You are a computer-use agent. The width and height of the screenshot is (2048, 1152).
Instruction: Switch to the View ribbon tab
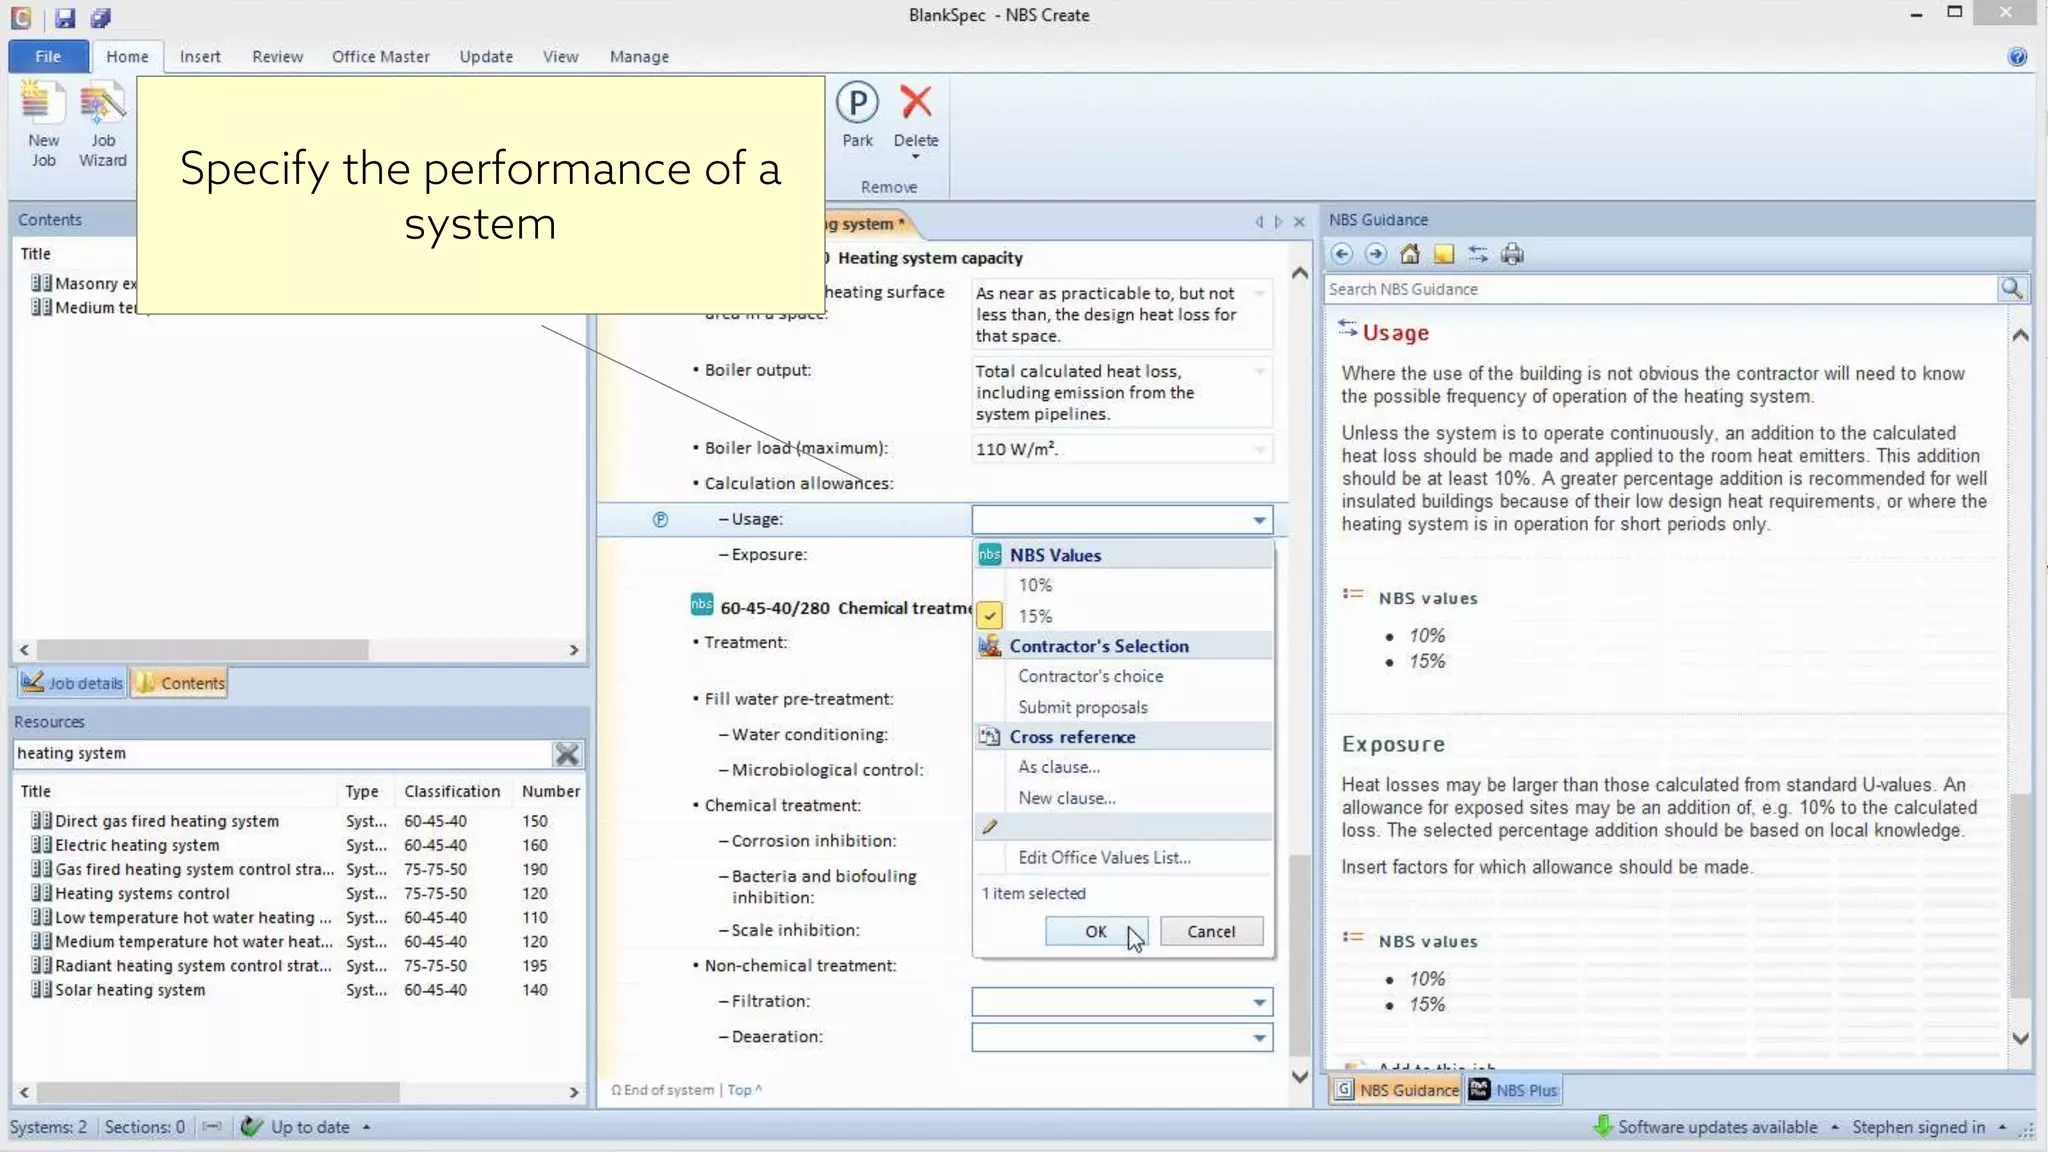coord(560,56)
